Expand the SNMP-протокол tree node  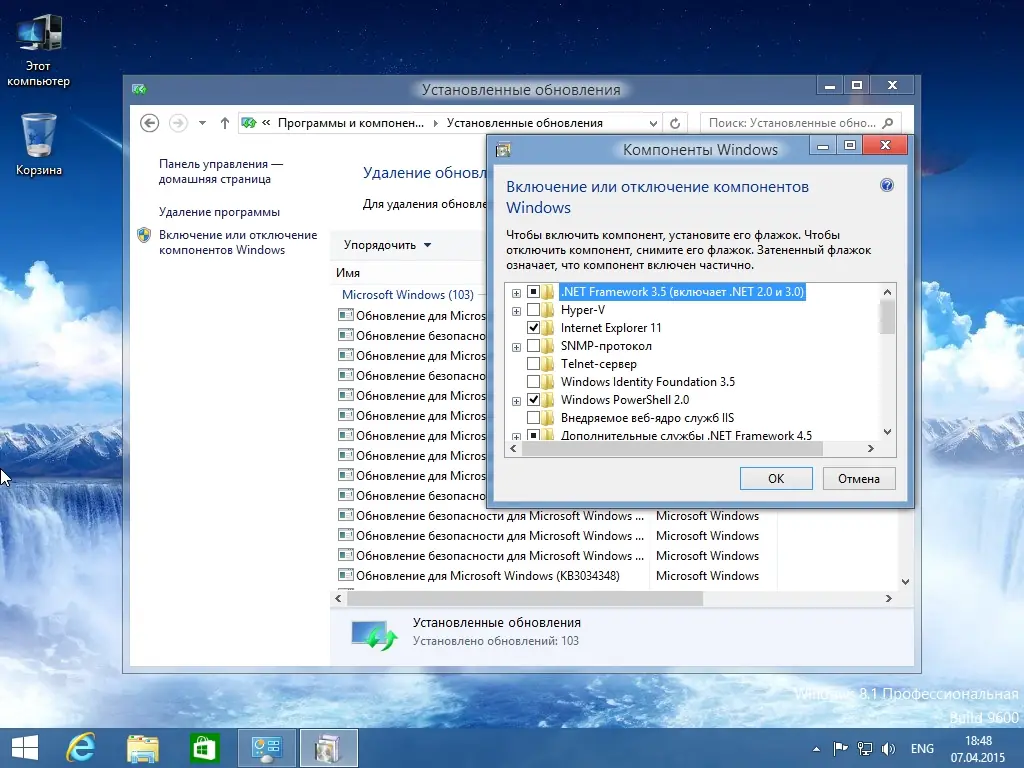516,347
